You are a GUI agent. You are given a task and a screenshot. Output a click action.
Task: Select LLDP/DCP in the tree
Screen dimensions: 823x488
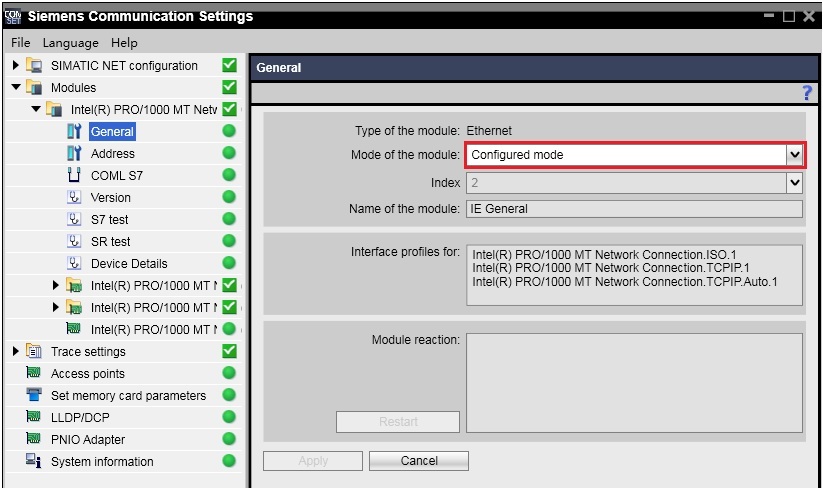[80, 418]
